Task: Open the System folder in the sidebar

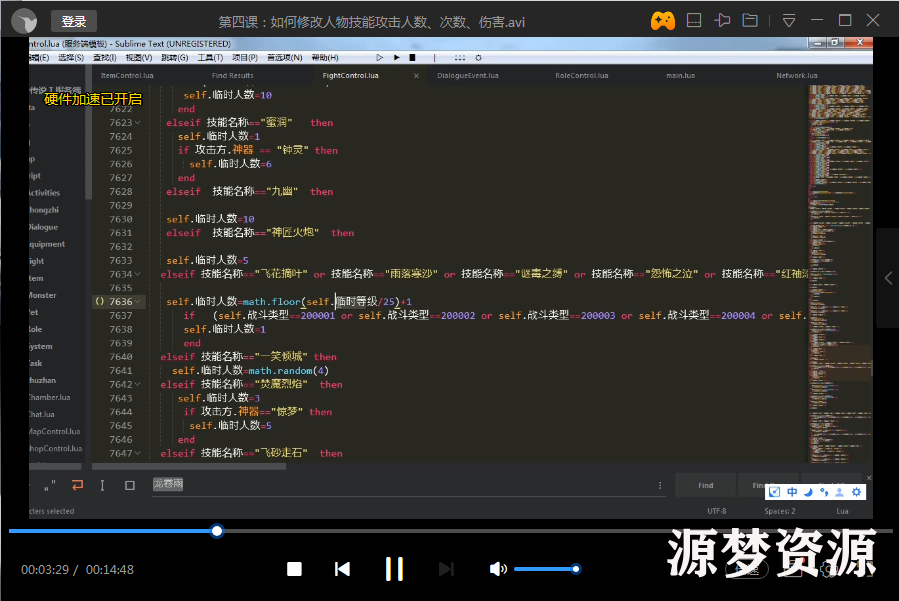Action: pos(41,346)
